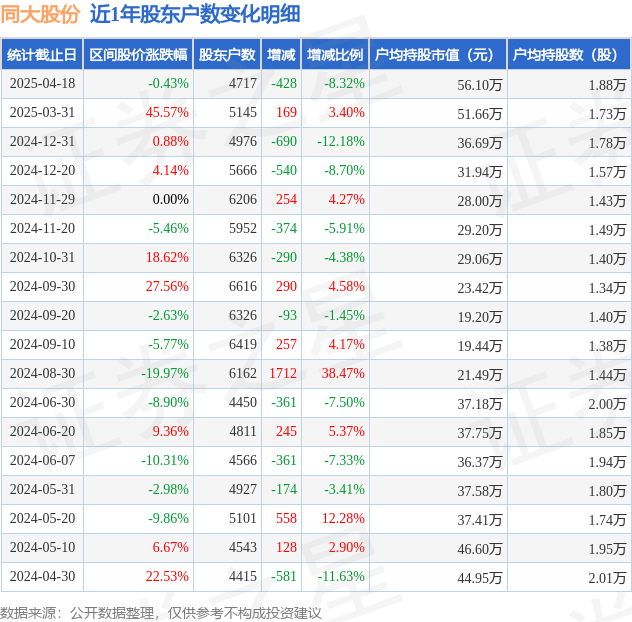Image resolution: width=632 pixels, height=622 pixels.
Task: Click the date cell 2024-05-31
Action: (x=42, y=490)
